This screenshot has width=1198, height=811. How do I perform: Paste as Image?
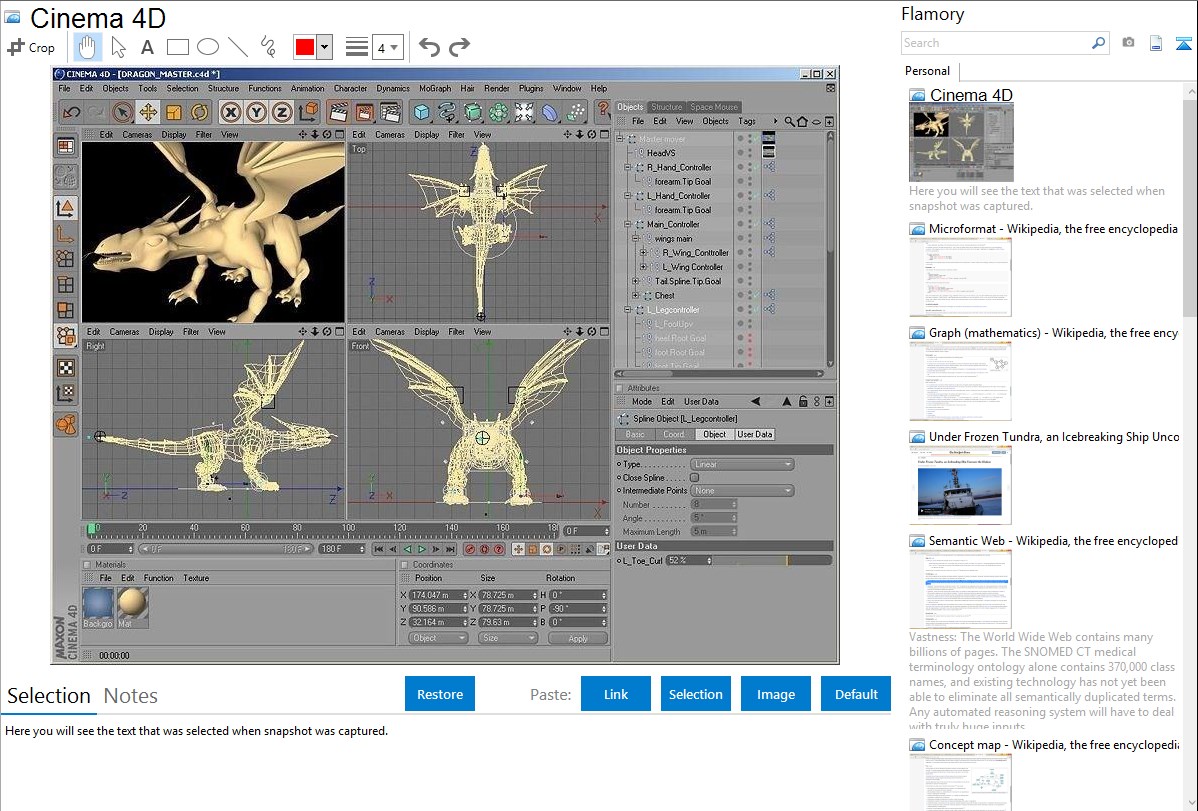(775, 694)
